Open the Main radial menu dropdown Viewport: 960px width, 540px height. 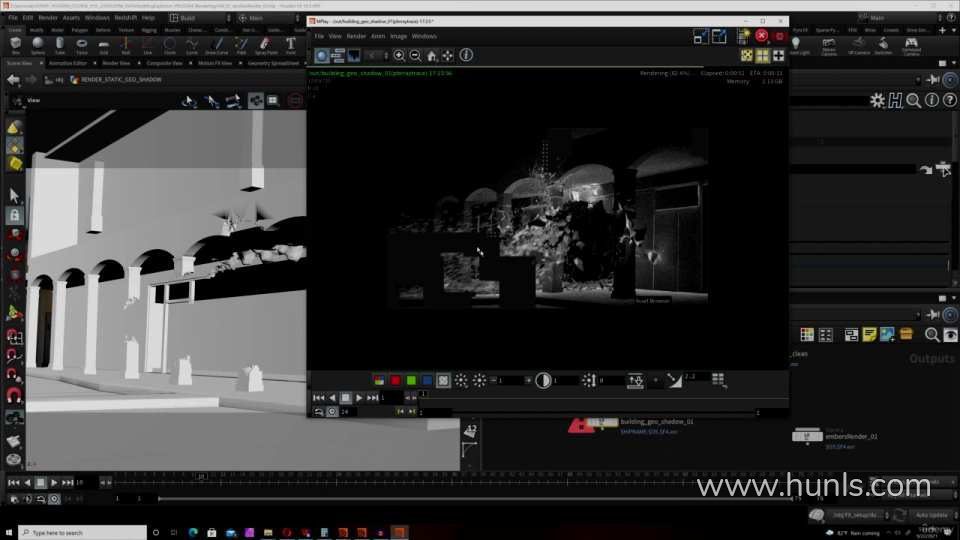click(268, 18)
